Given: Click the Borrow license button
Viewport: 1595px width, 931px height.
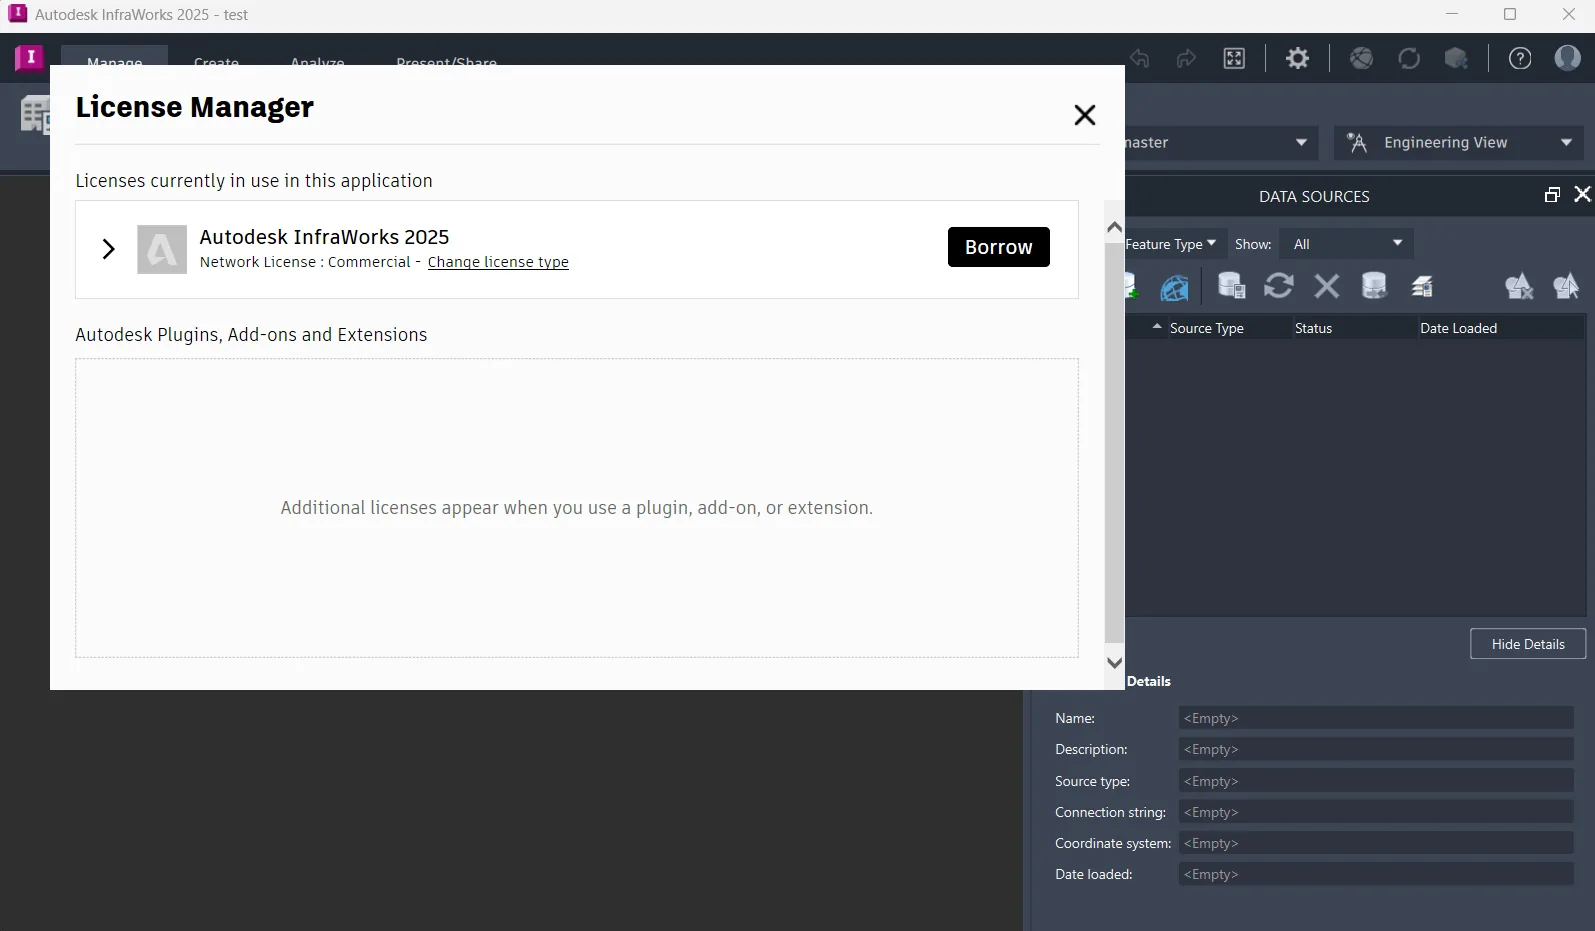Looking at the screenshot, I should [x=998, y=247].
